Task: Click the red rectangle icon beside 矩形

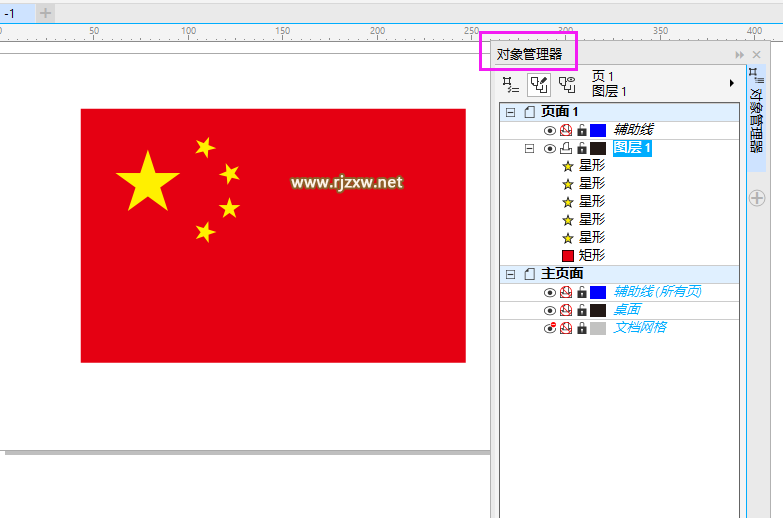Action: 568,256
